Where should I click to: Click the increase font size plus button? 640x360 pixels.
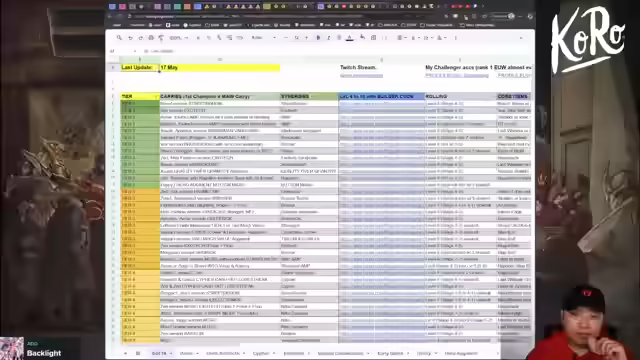[x=307, y=38]
